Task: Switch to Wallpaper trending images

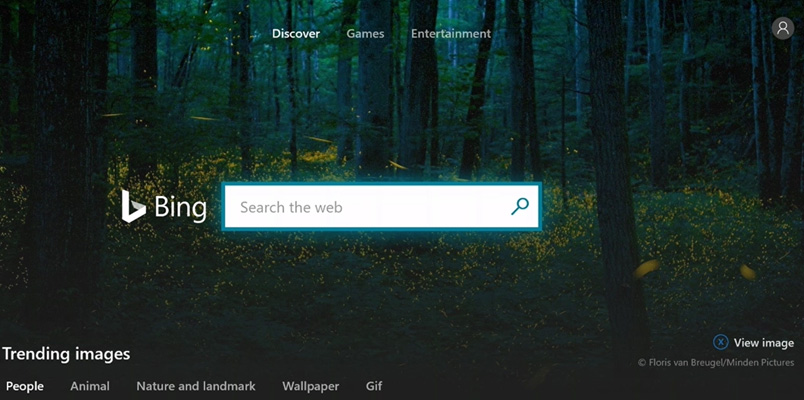Action: pyautogui.click(x=310, y=386)
